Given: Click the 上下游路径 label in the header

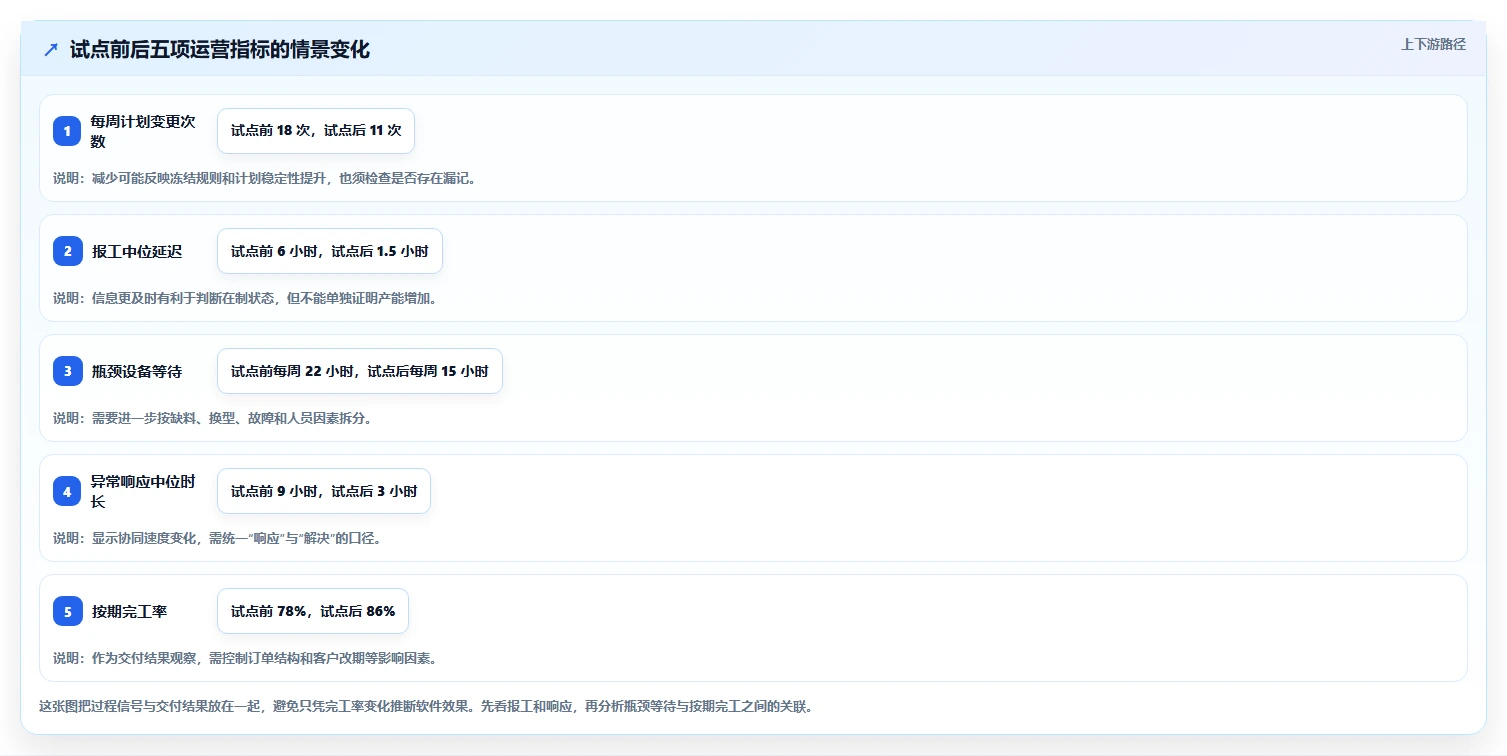Looking at the screenshot, I should [x=1433, y=44].
